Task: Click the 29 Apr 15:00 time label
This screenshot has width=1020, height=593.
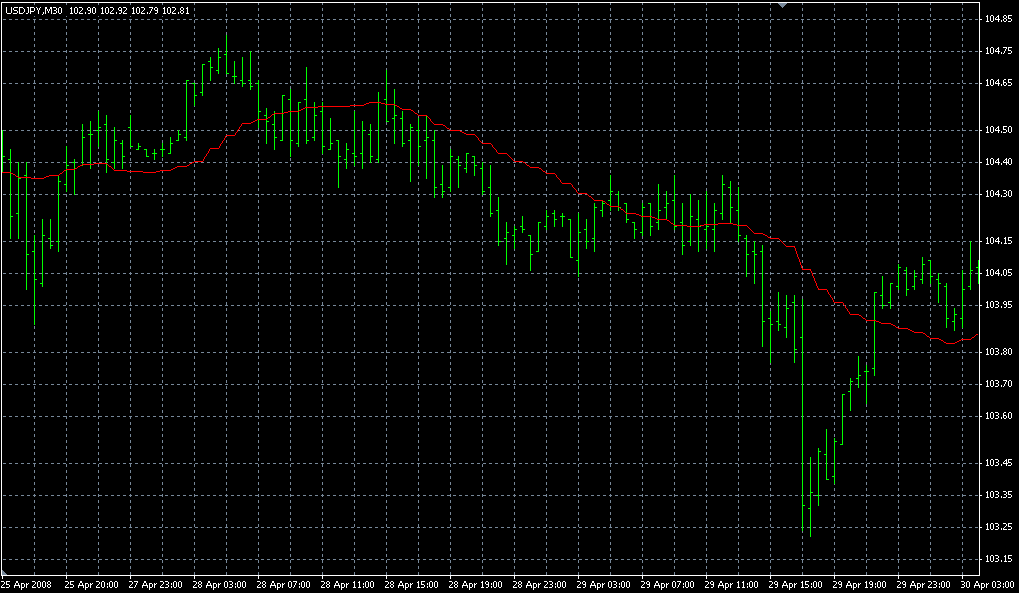Action: tap(796, 583)
